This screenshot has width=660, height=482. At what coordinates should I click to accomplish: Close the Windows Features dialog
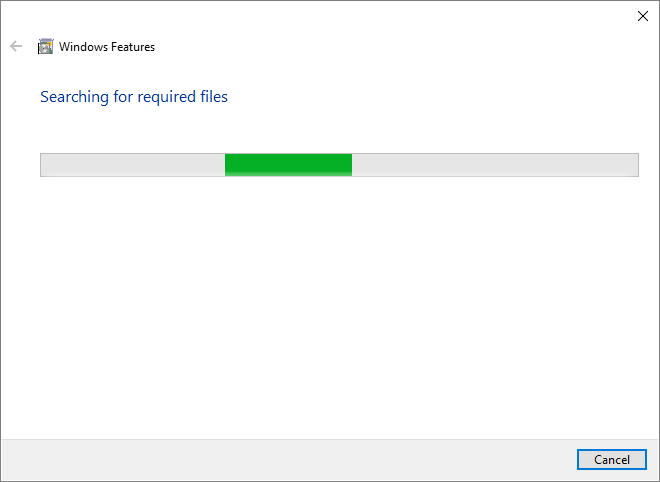pyautogui.click(x=642, y=16)
